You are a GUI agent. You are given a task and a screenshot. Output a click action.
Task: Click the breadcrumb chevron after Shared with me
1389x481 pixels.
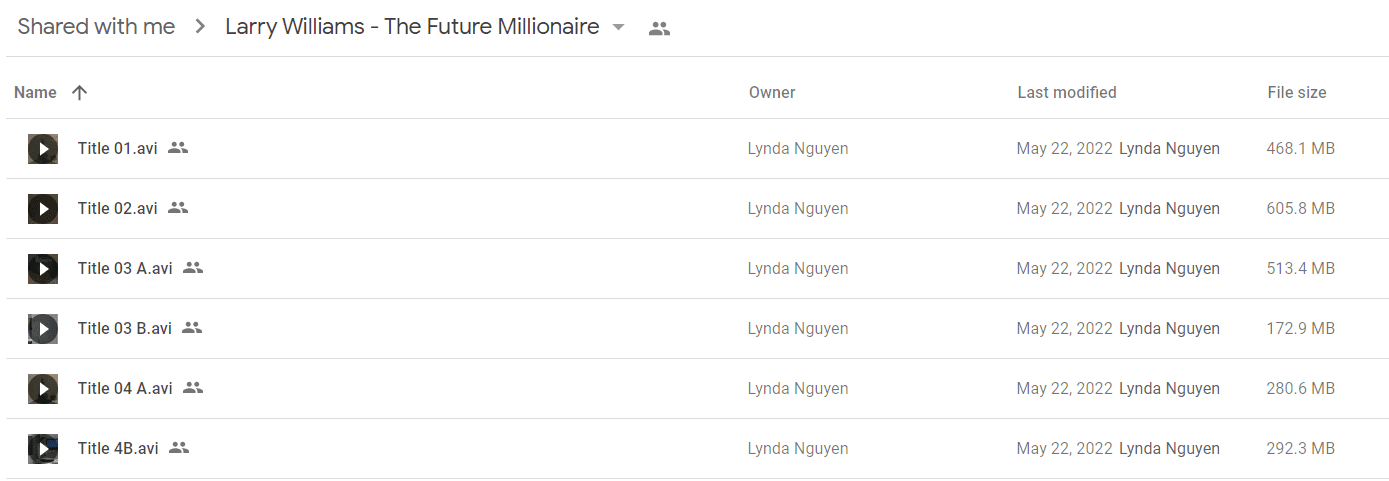tap(200, 27)
